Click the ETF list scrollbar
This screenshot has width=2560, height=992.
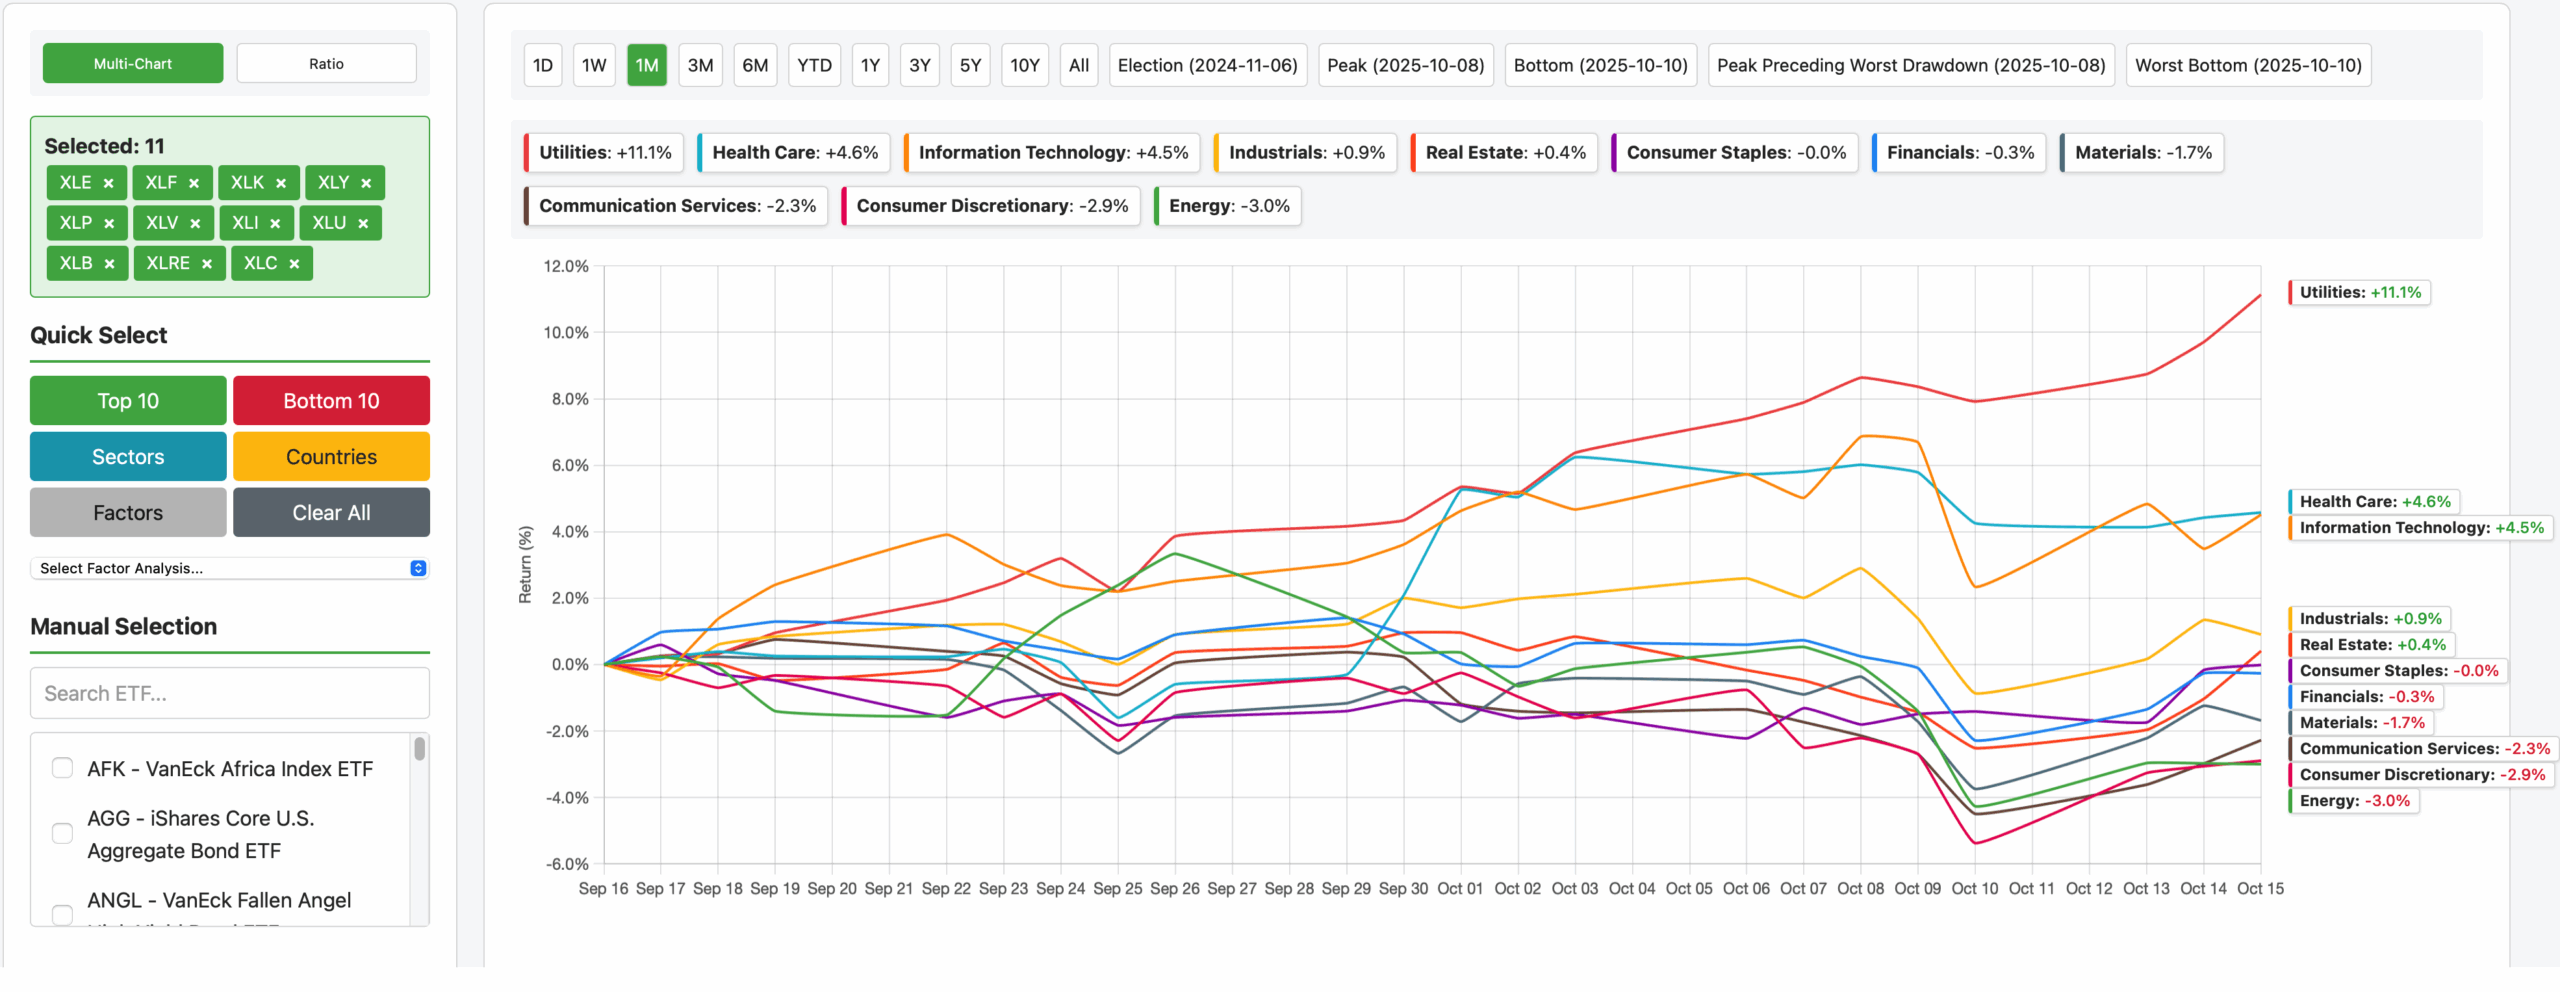[x=420, y=750]
